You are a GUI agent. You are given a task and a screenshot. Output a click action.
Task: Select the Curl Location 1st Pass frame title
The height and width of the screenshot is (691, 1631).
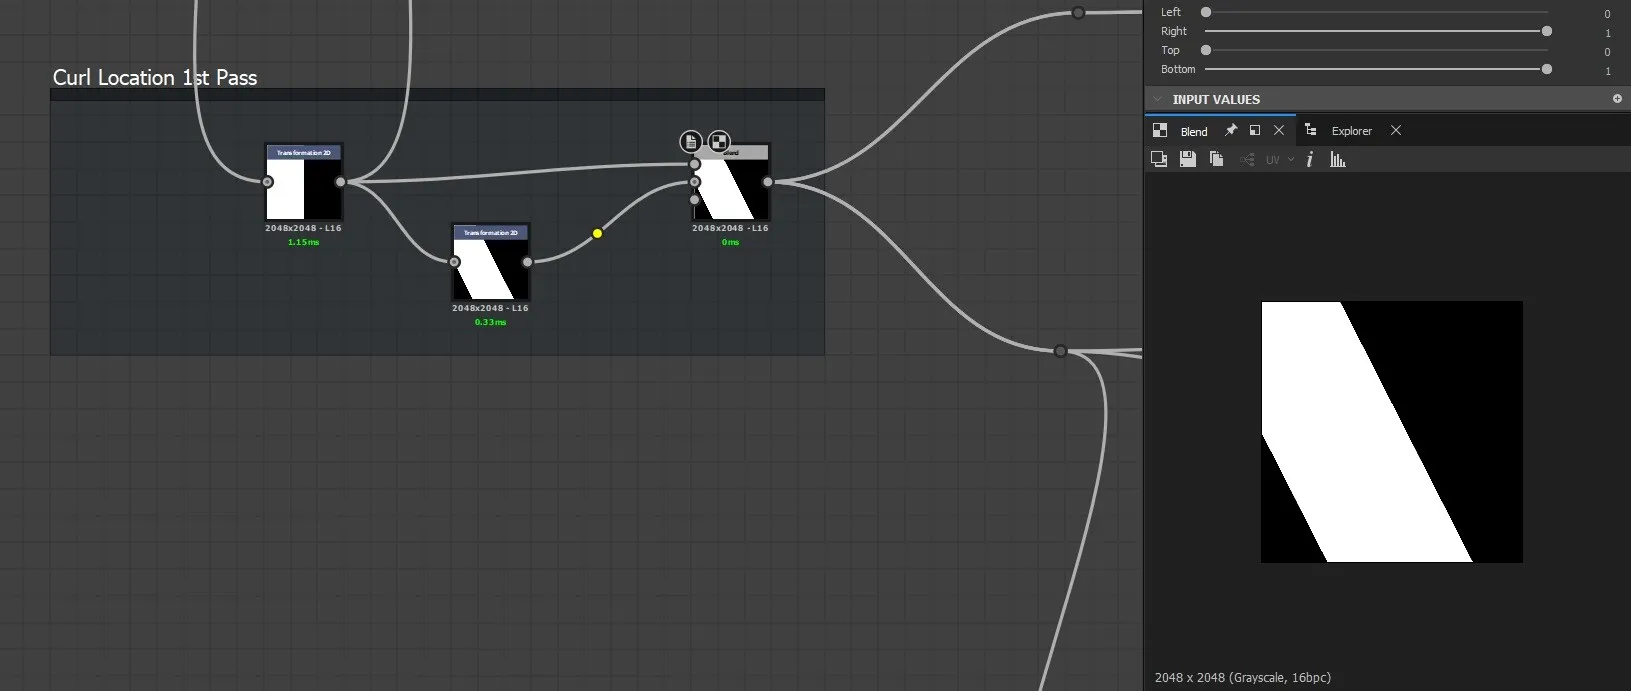point(155,77)
